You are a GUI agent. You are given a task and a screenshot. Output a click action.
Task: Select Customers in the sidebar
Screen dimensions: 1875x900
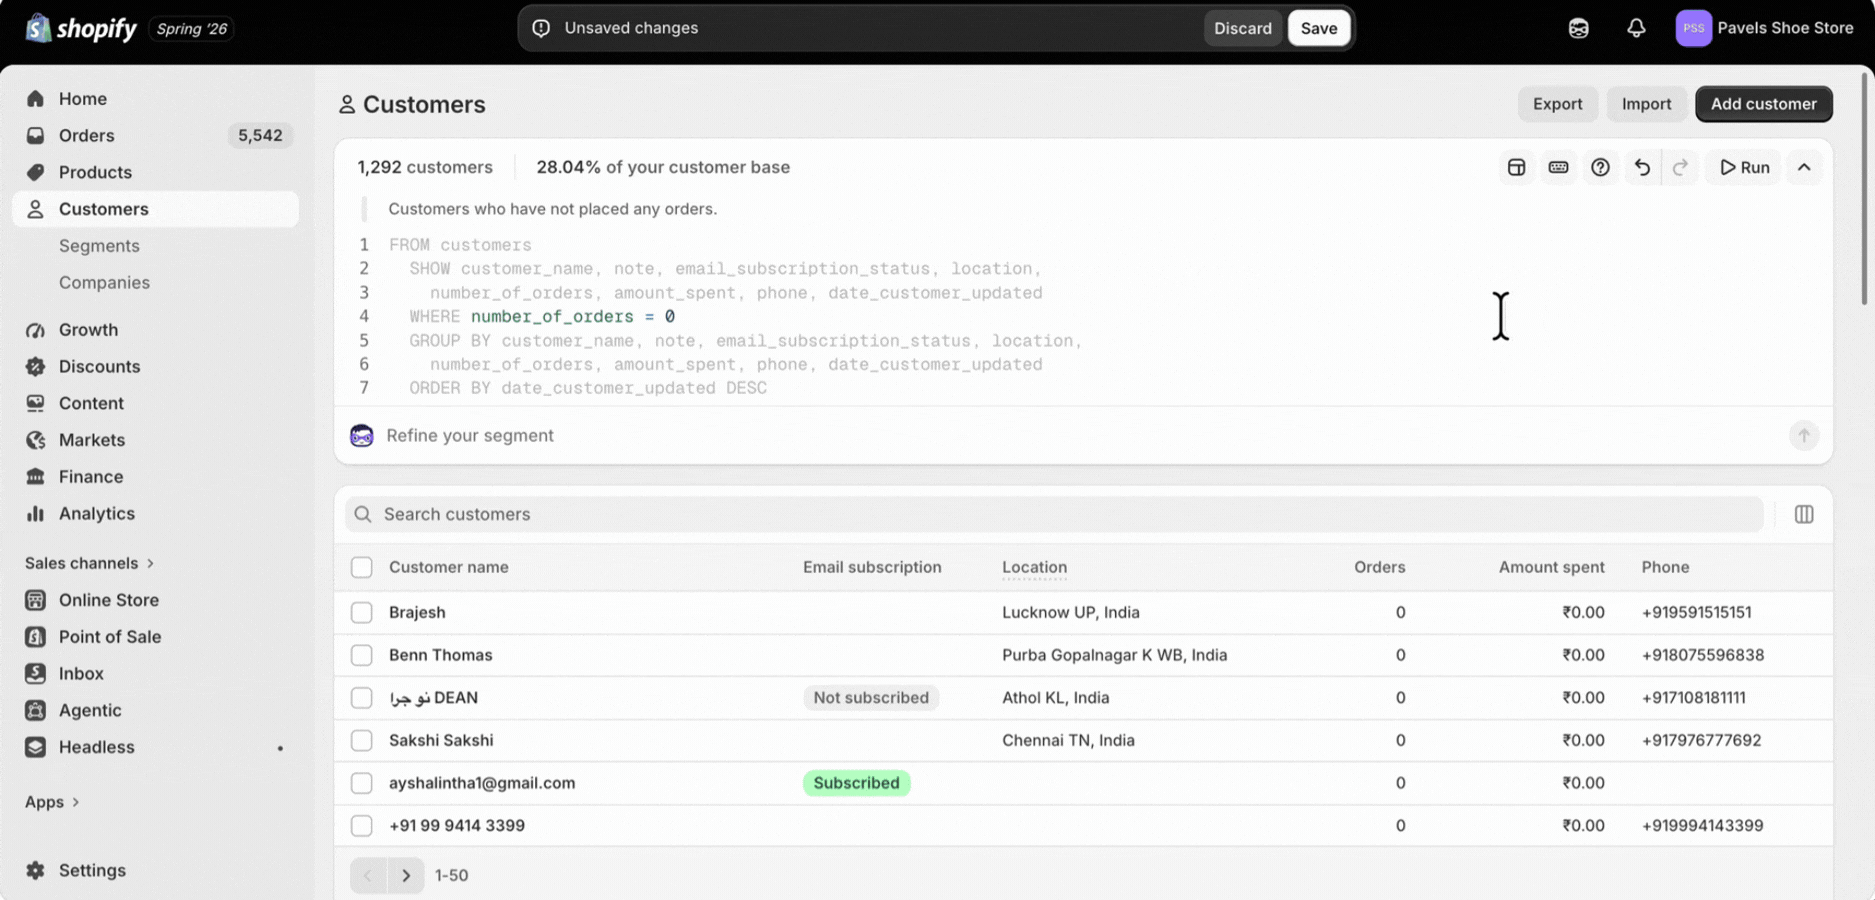coord(155,209)
